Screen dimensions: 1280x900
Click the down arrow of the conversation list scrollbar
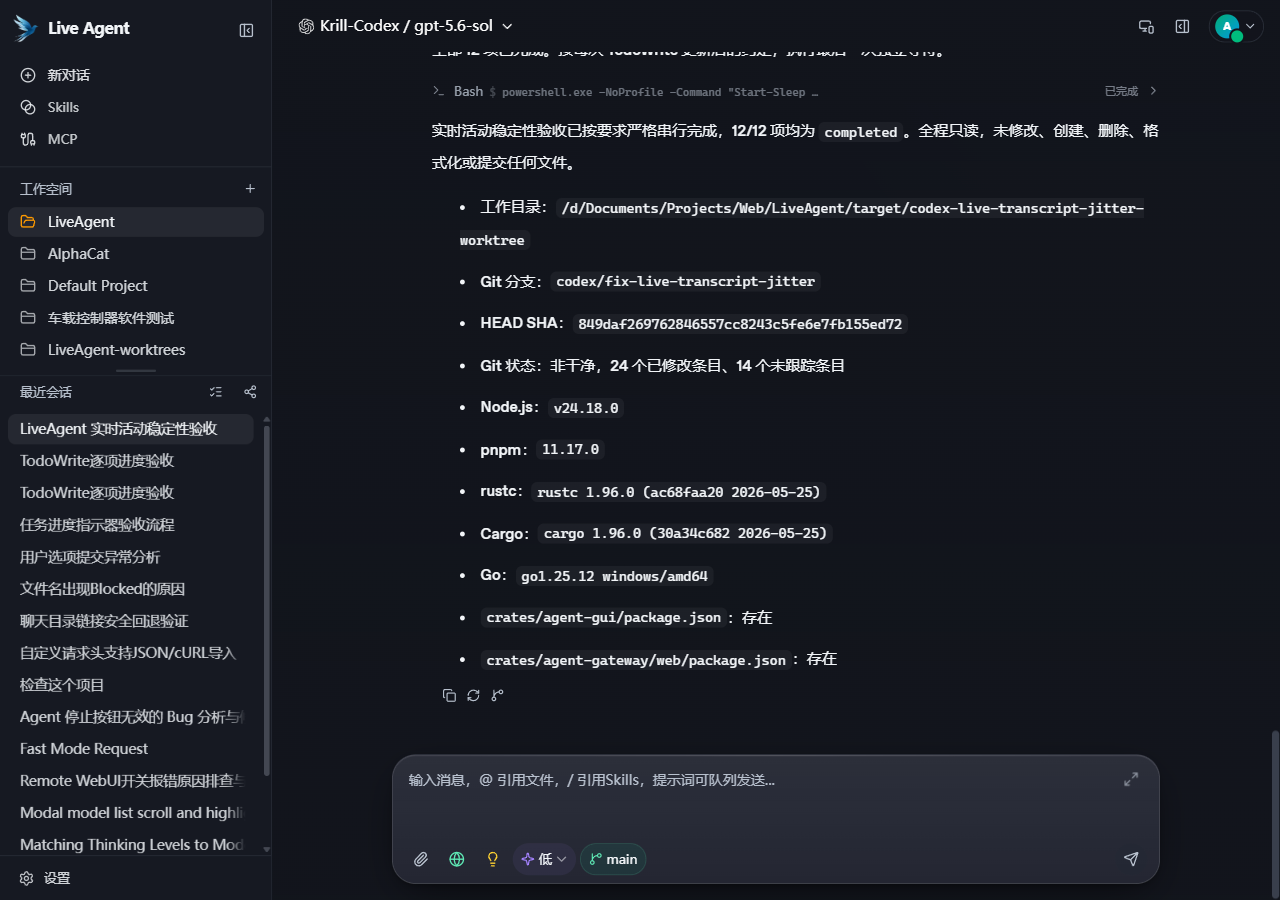pyautogui.click(x=266, y=850)
